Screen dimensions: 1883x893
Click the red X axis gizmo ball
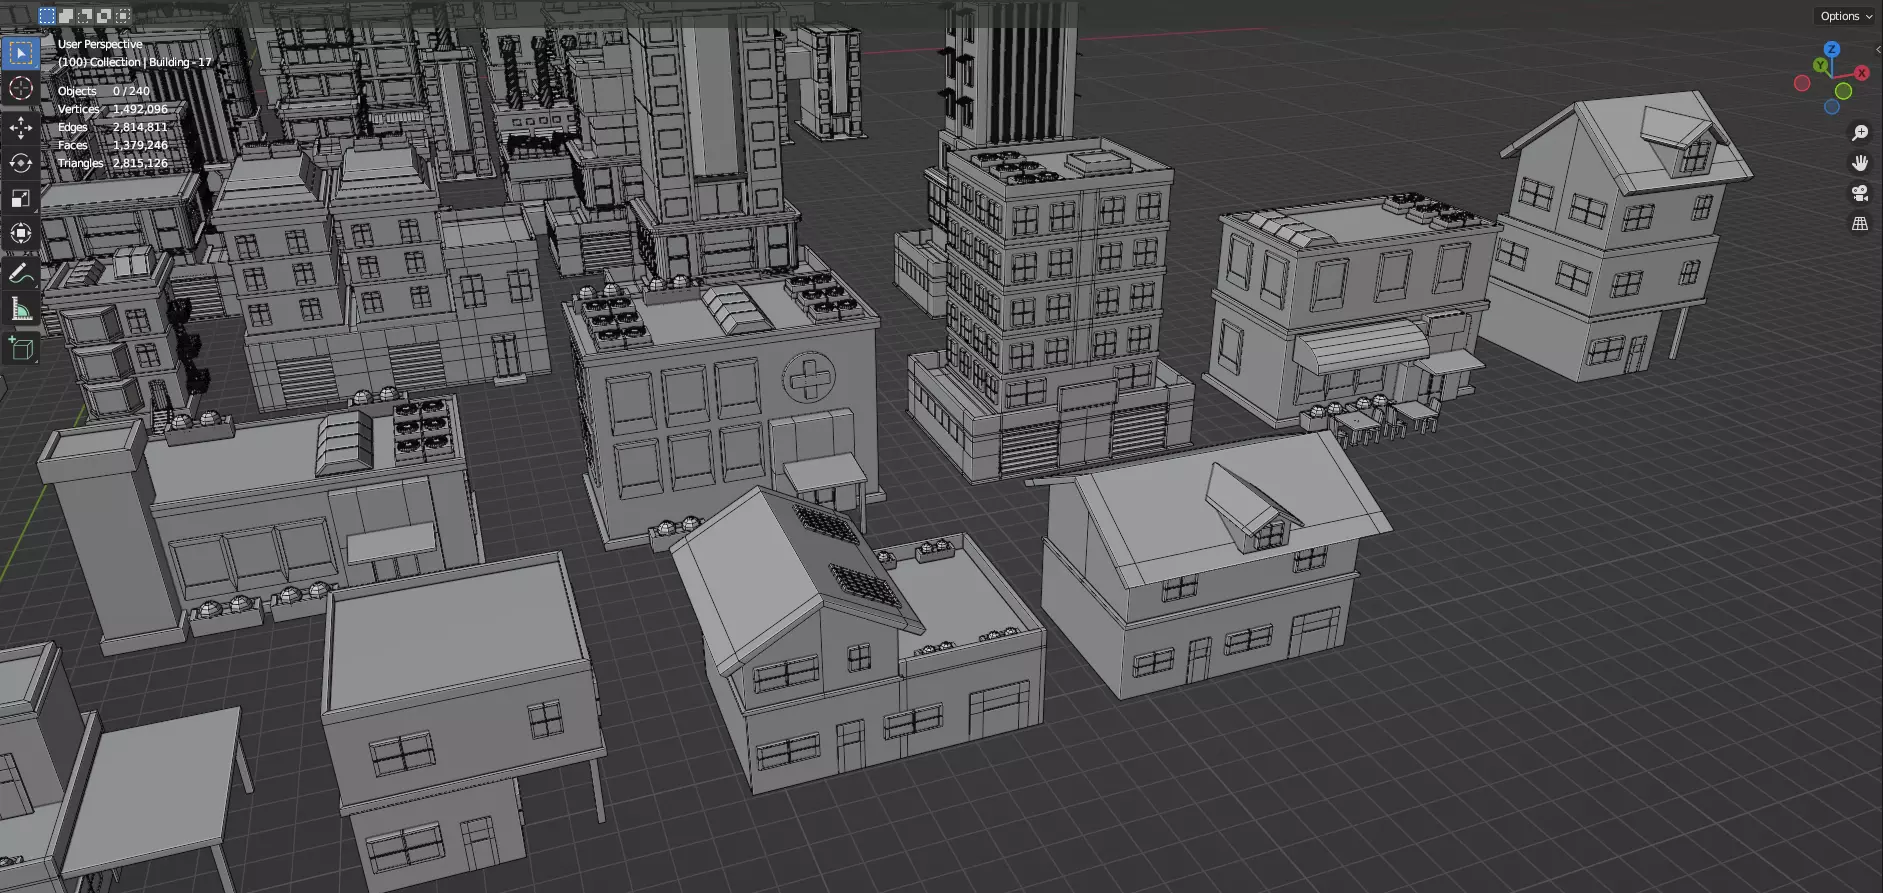[x=1861, y=73]
